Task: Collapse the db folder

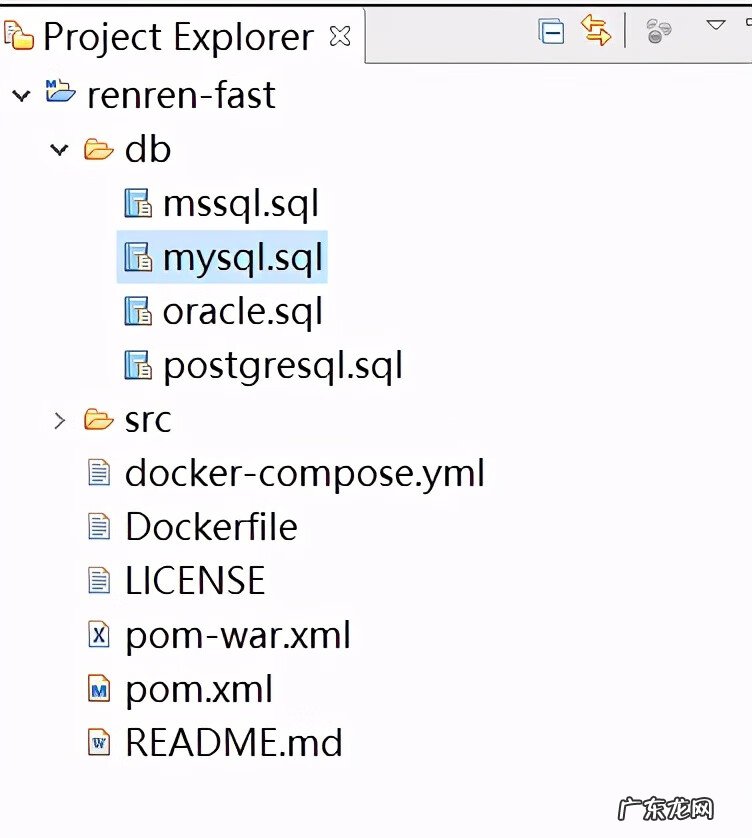Action: (x=59, y=150)
